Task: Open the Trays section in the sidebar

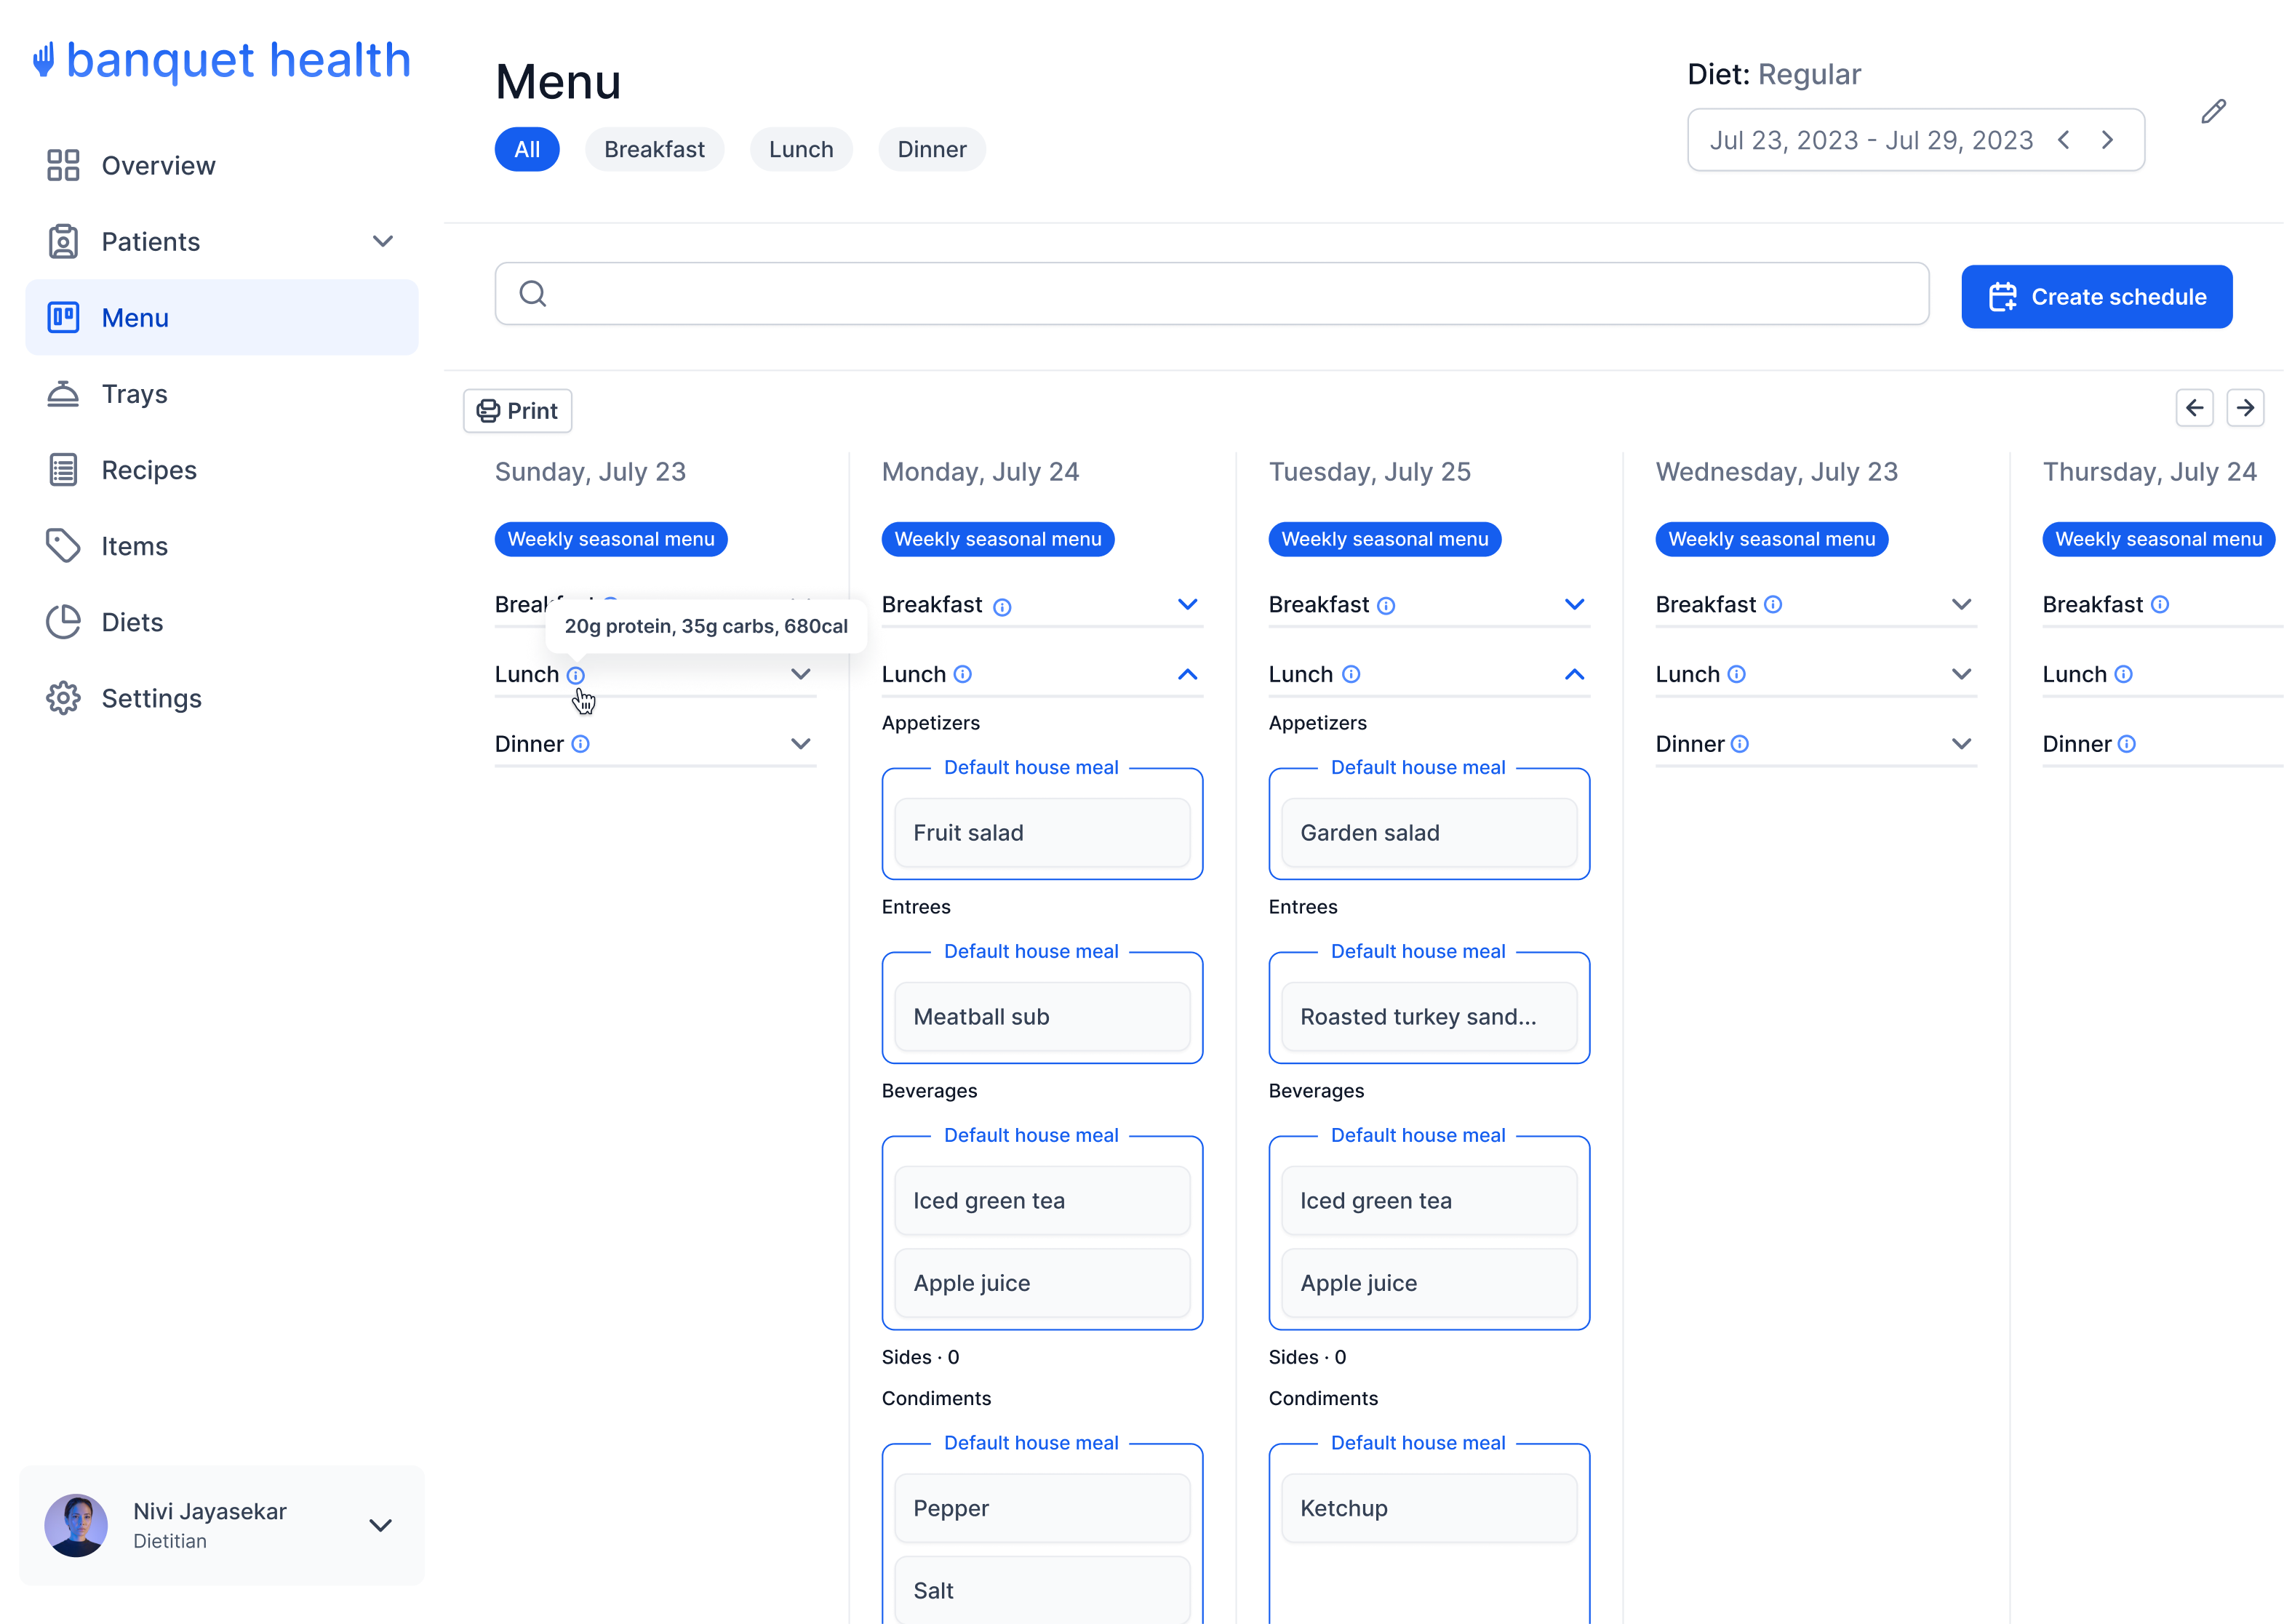Action: pos(135,393)
